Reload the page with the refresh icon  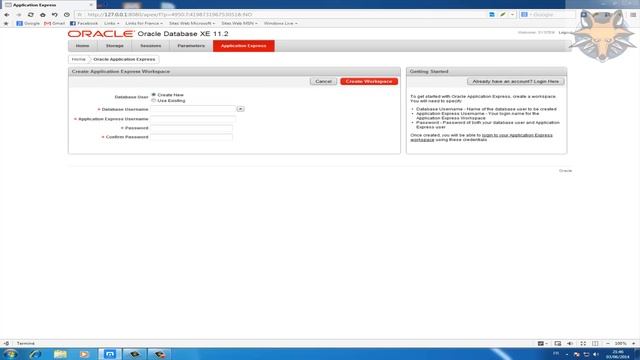[31, 15]
